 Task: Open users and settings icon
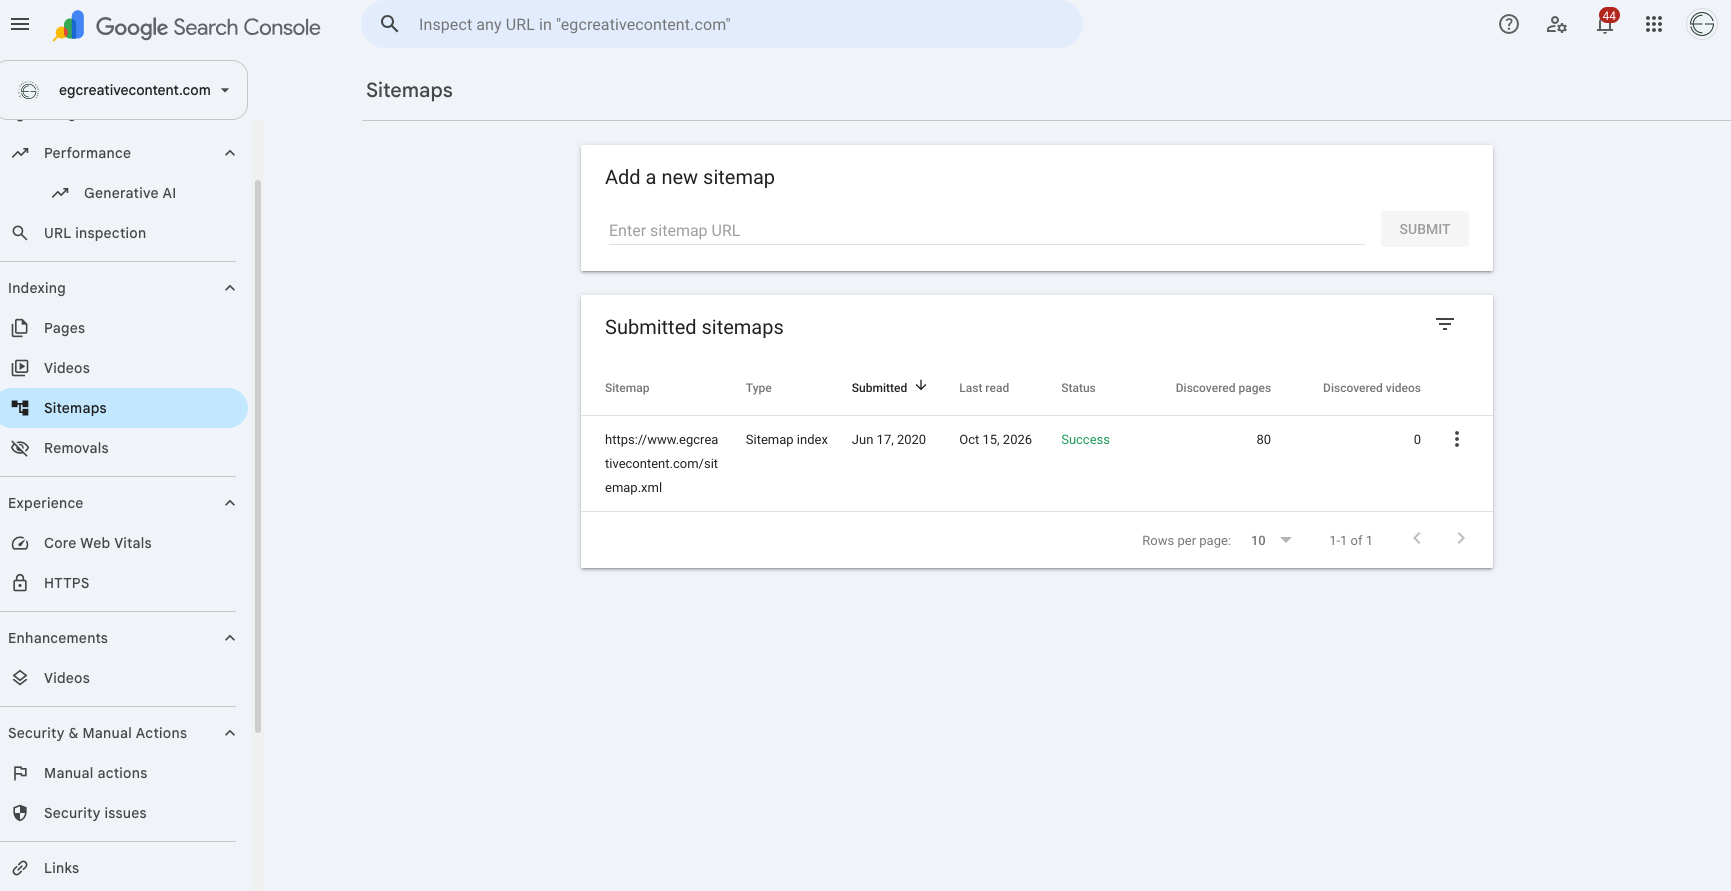click(x=1557, y=24)
